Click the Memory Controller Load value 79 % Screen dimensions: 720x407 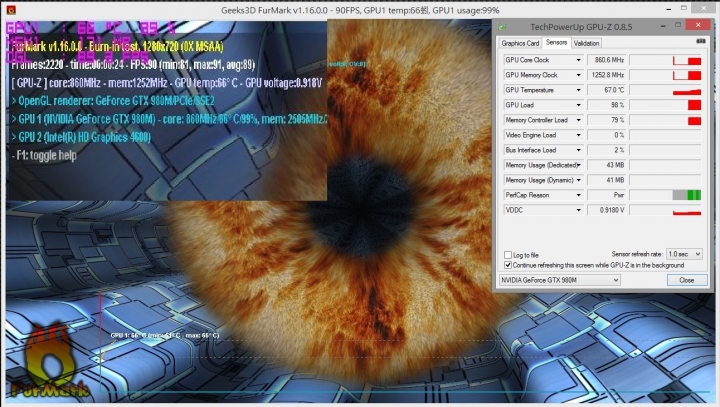607,120
